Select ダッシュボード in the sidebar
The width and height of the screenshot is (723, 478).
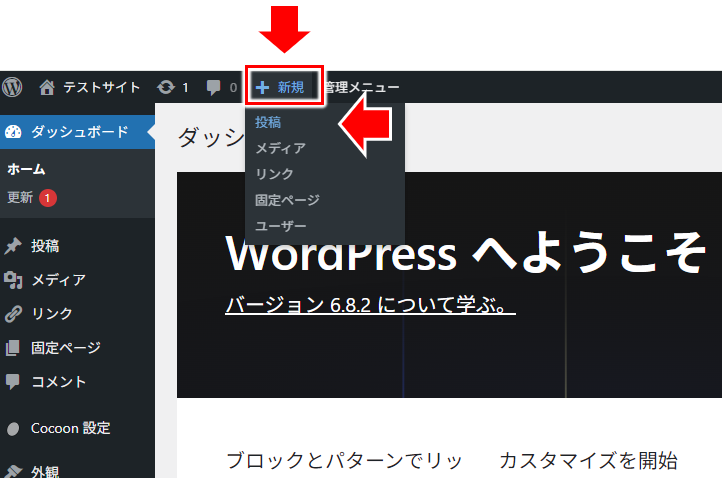click(x=77, y=132)
